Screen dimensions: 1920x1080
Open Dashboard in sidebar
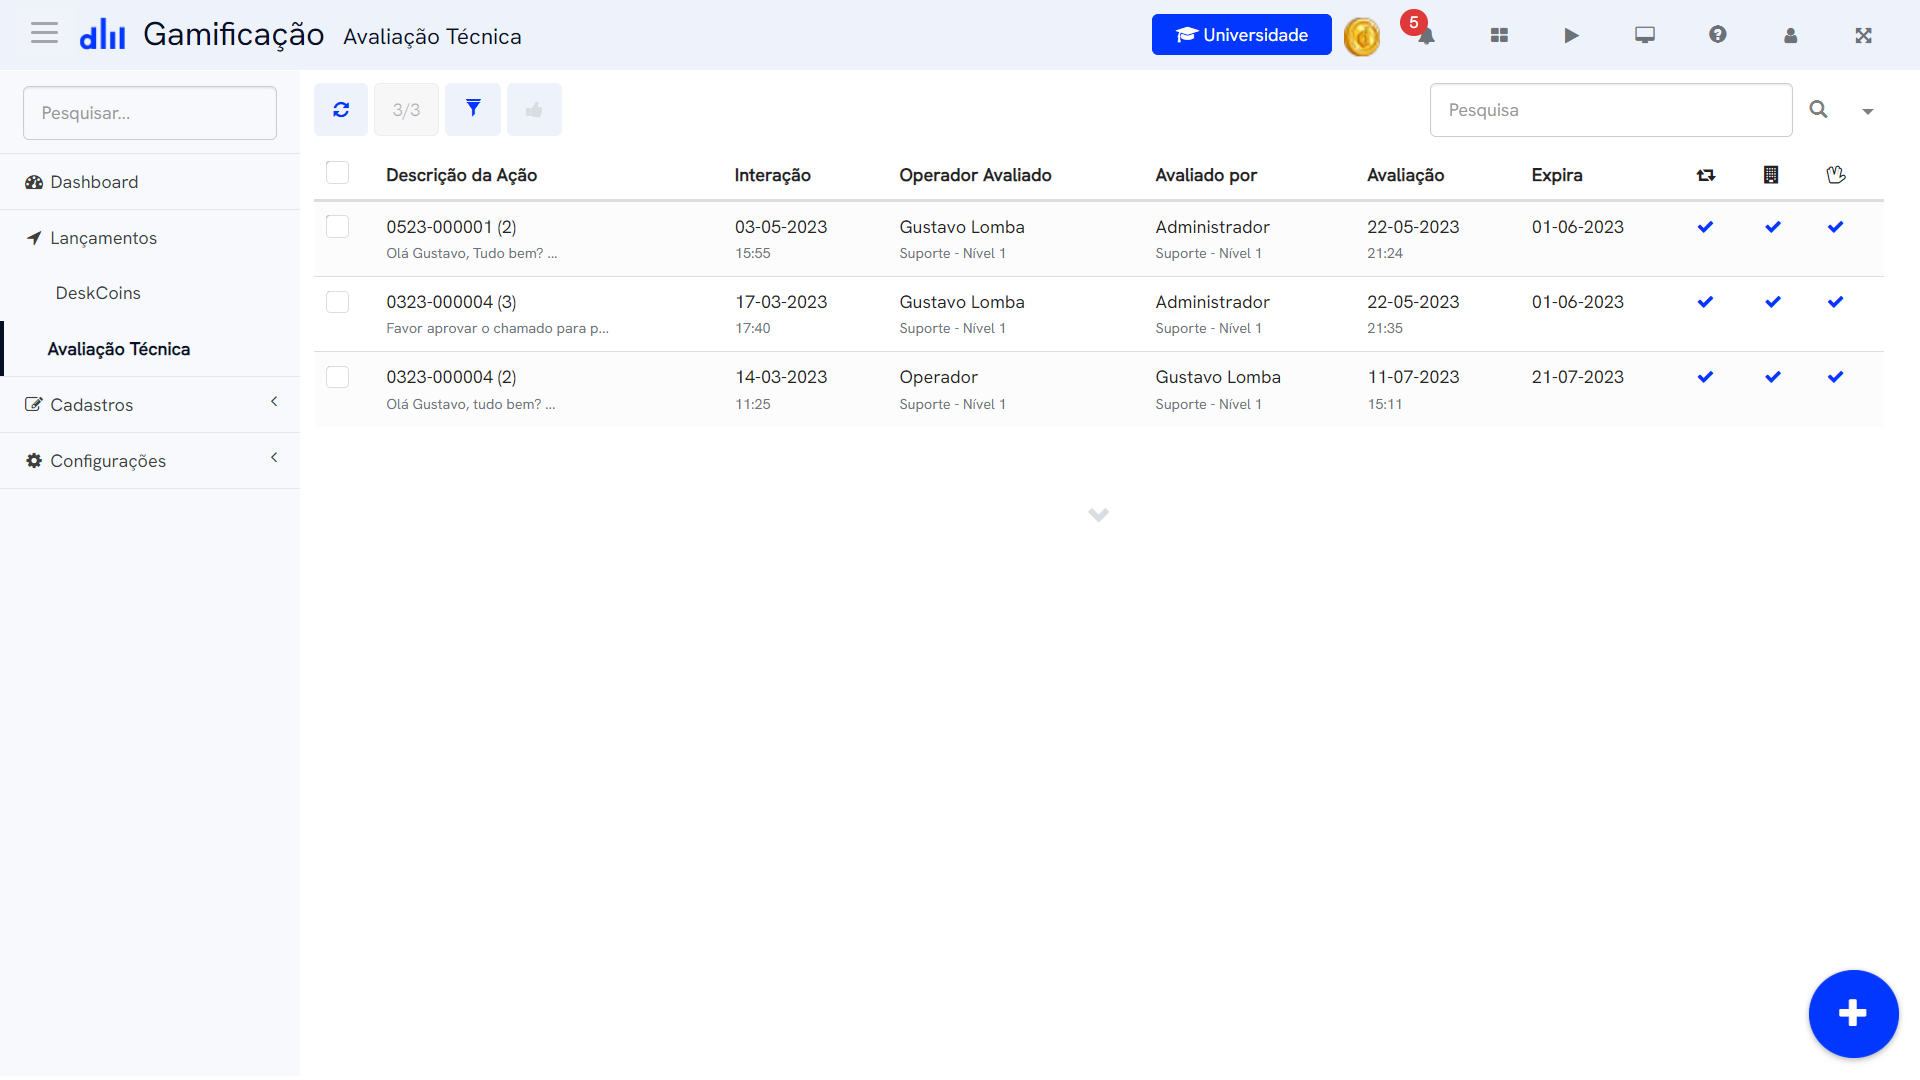[x=150, y=182]
